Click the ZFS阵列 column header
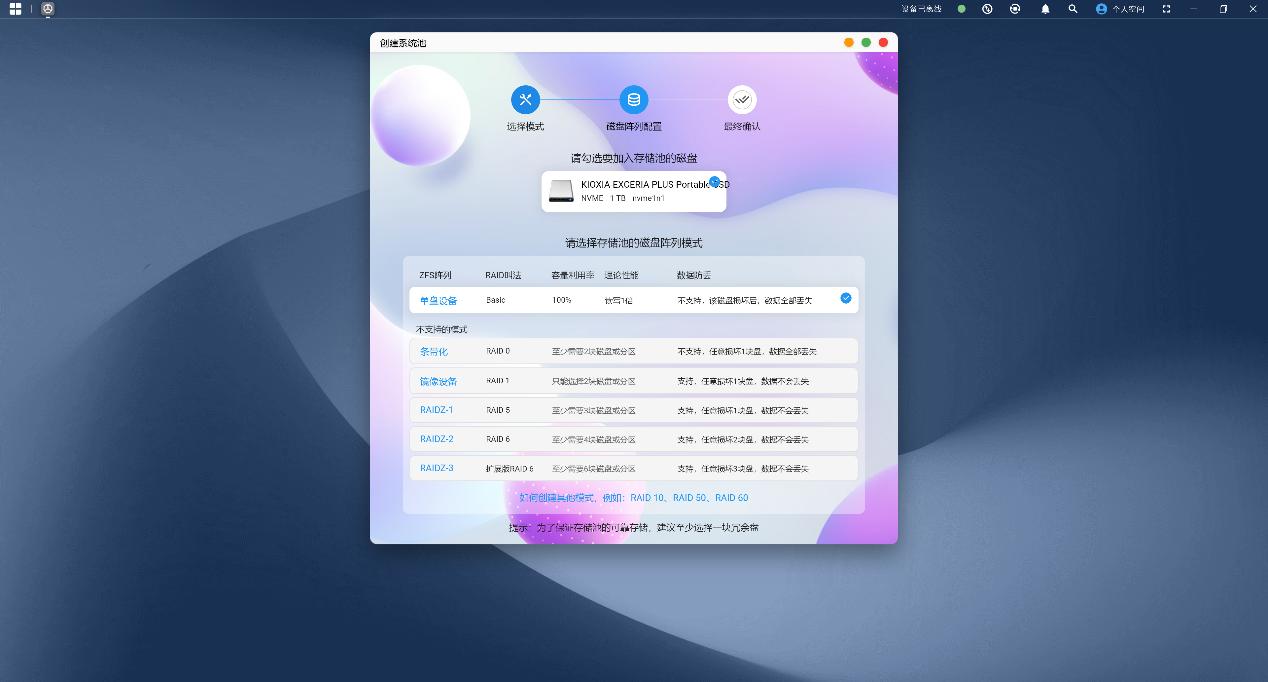 [435, 275]
